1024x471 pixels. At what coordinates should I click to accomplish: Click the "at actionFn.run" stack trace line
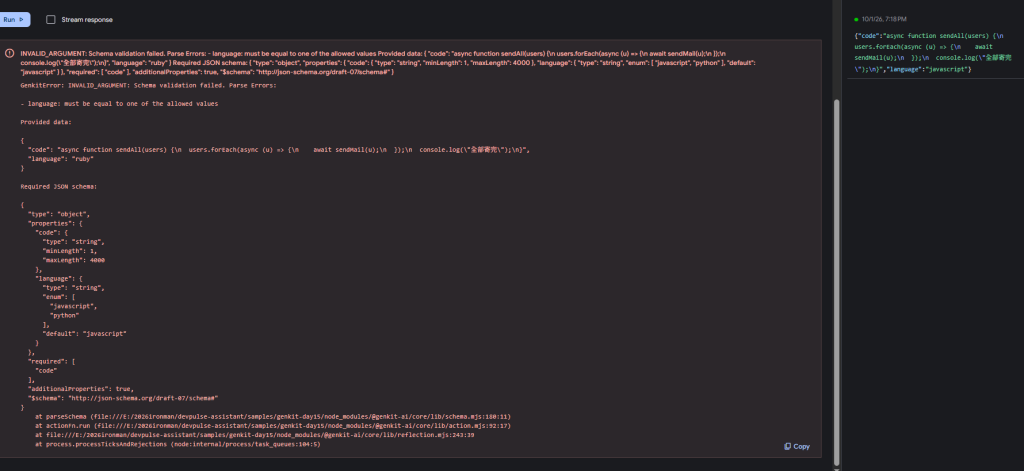pyautogui.click(x=273, y=425)
